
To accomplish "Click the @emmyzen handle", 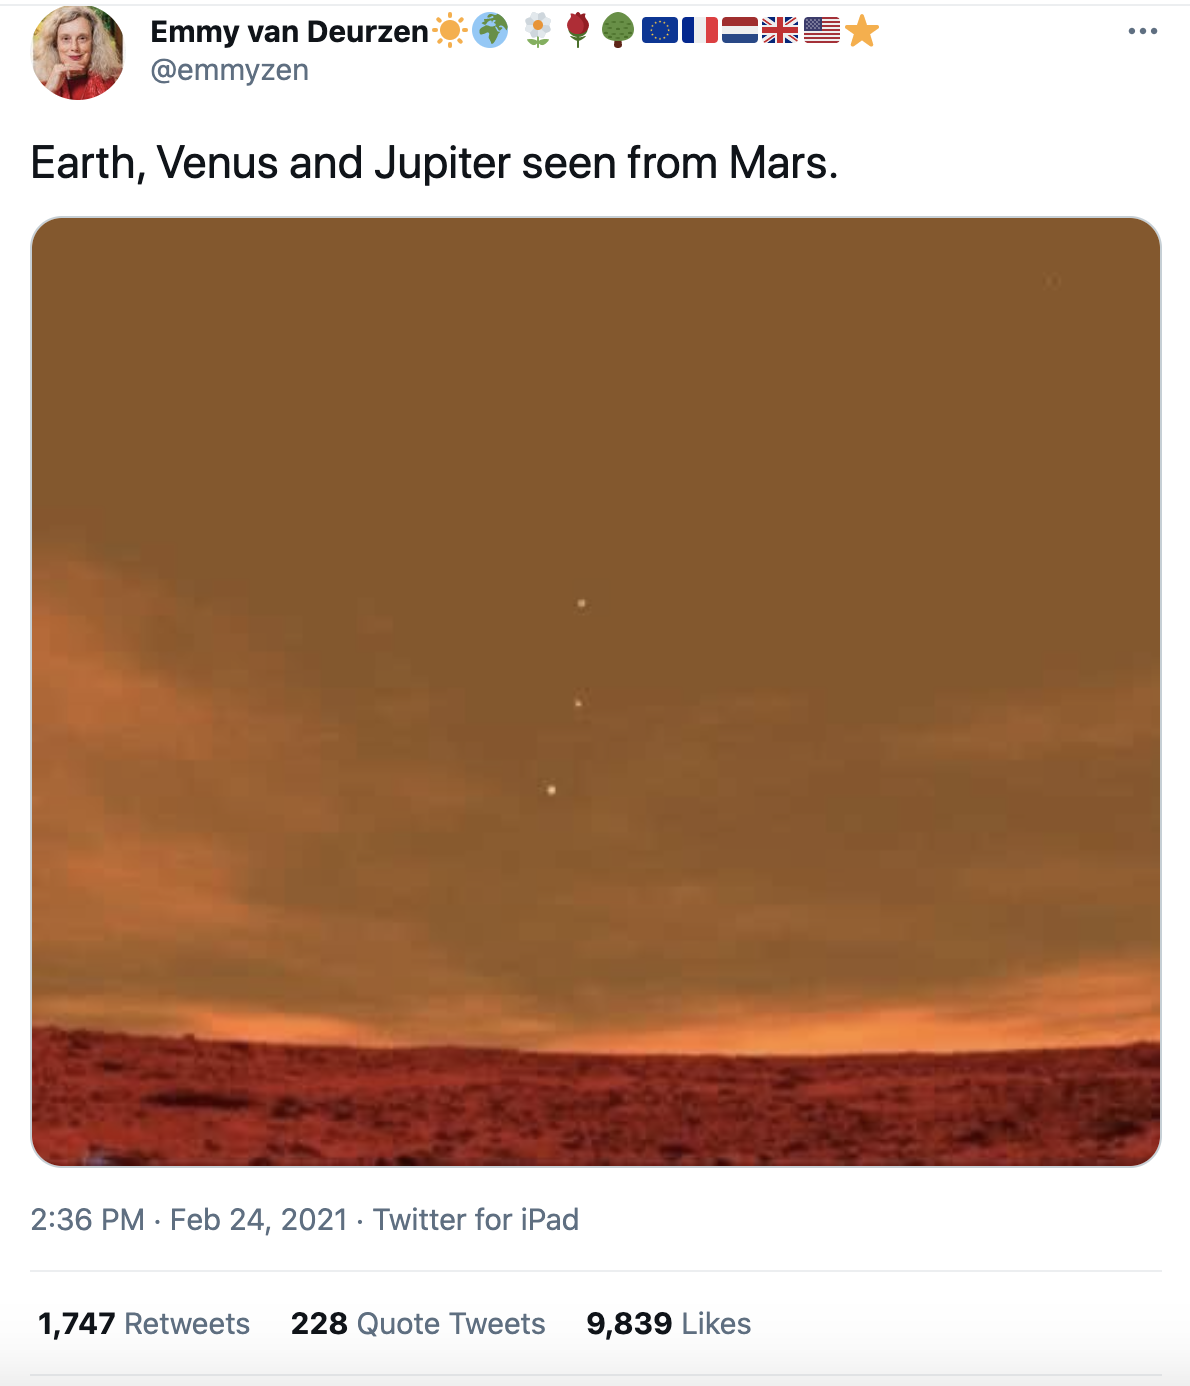I will 229,71.
